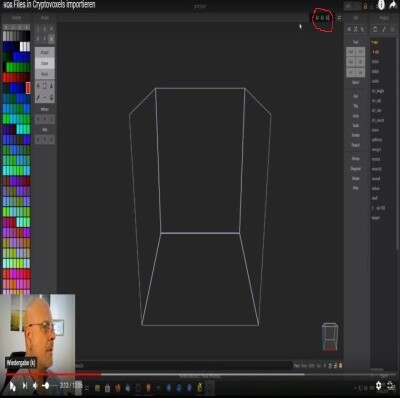Choose the box select tool
The image size is (400, 398).
point(45,86)
